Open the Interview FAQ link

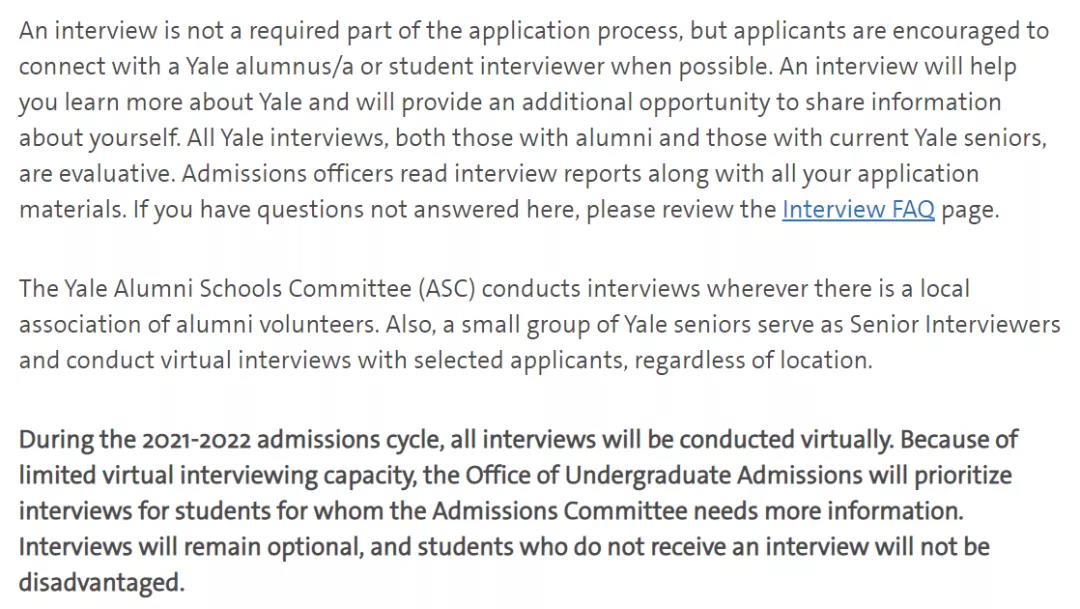pos(858,210)
